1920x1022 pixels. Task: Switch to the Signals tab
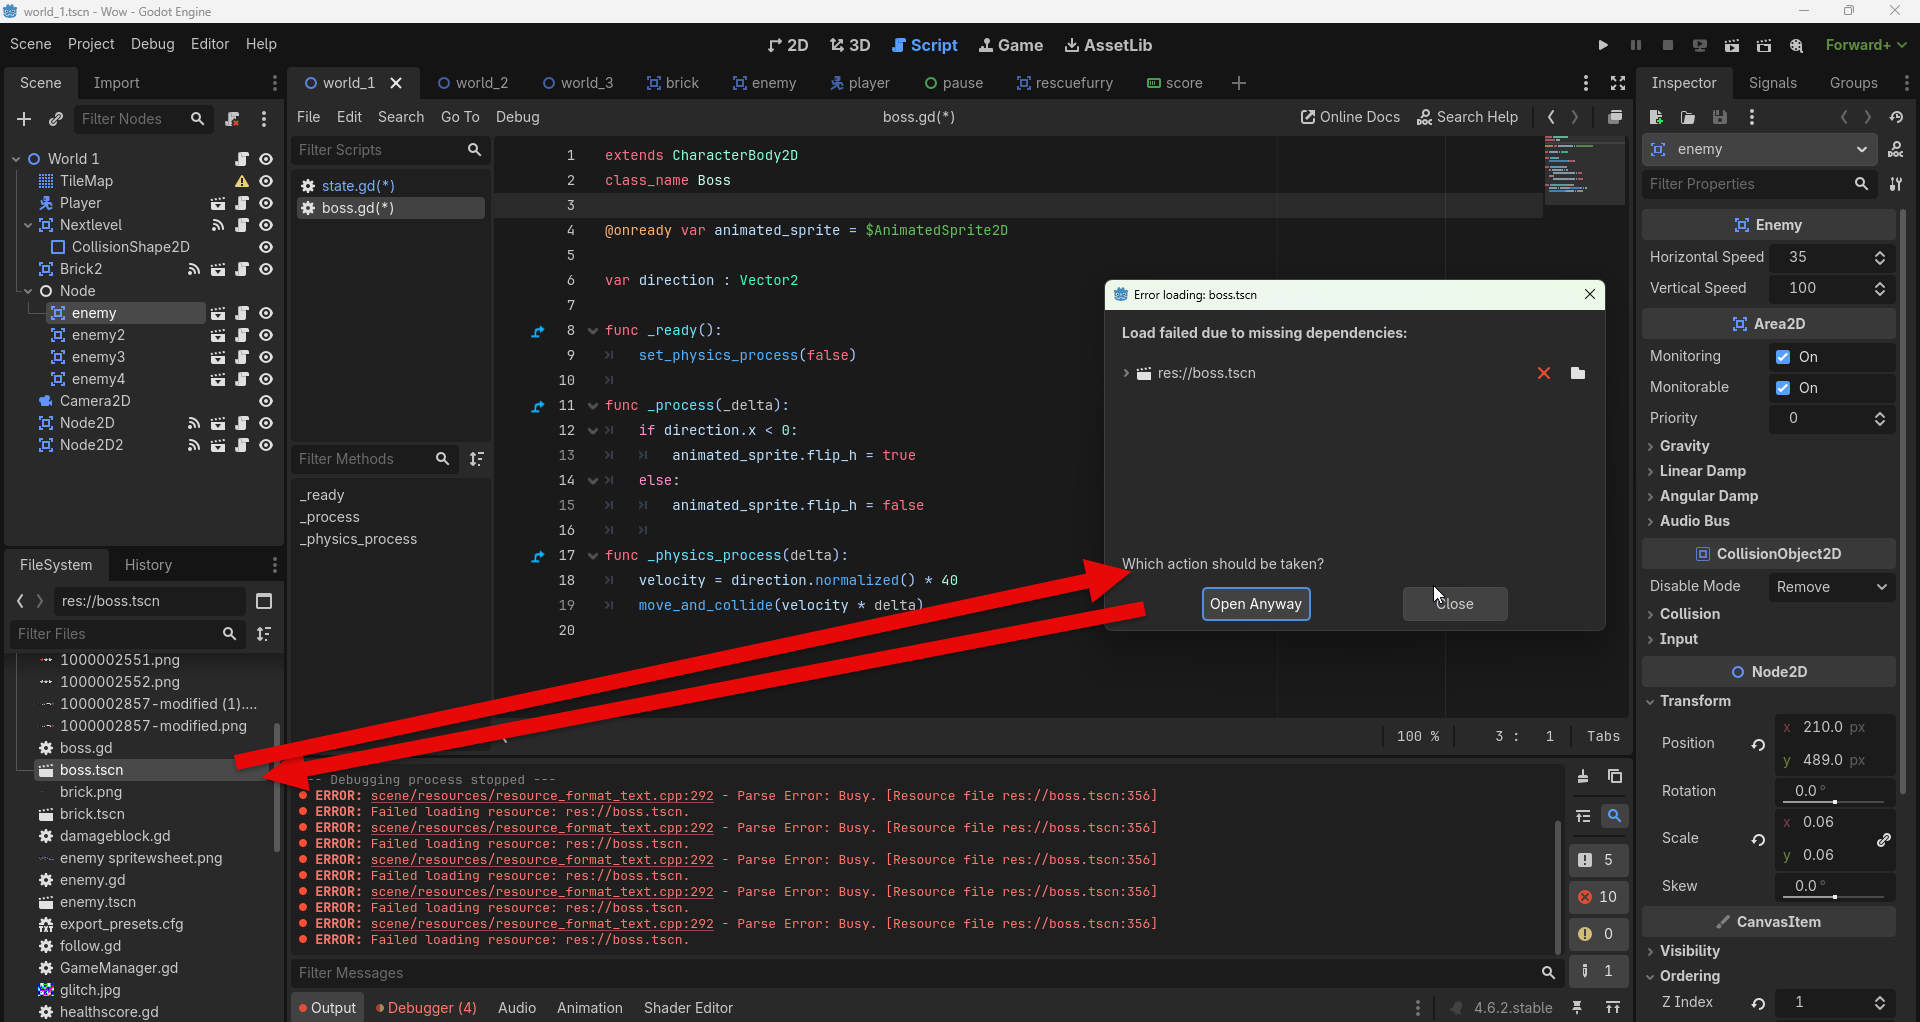coord(1772,83)
